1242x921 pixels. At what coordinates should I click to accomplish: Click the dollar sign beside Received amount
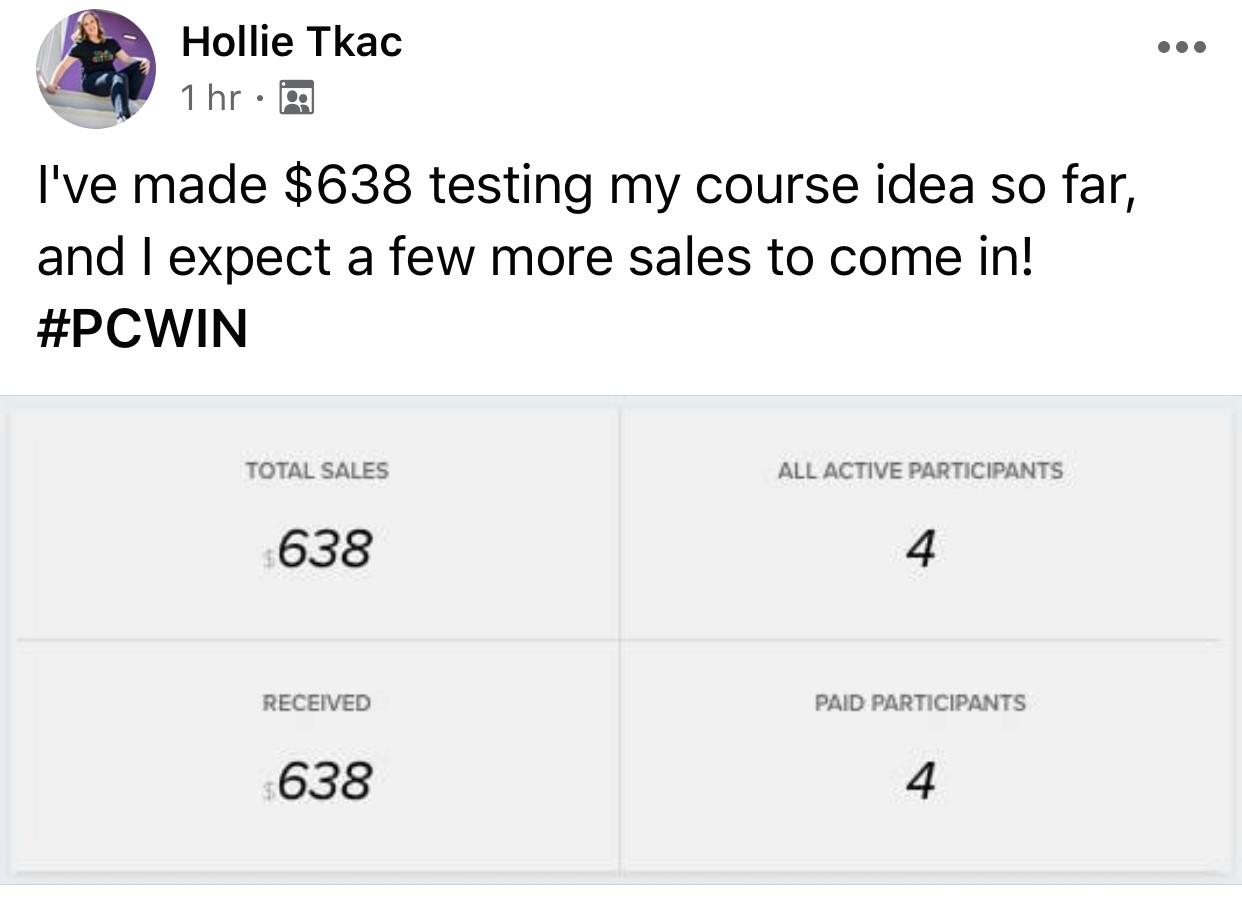point(268,792)
